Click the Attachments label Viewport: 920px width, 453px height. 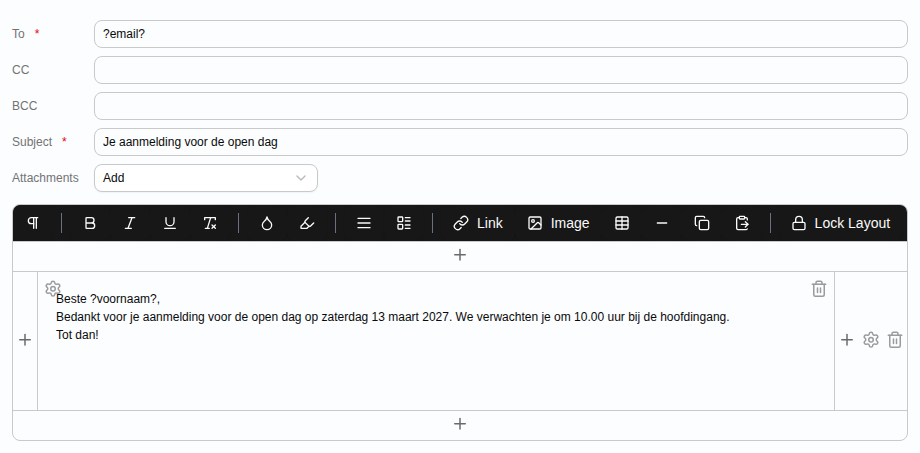point(45,178)
